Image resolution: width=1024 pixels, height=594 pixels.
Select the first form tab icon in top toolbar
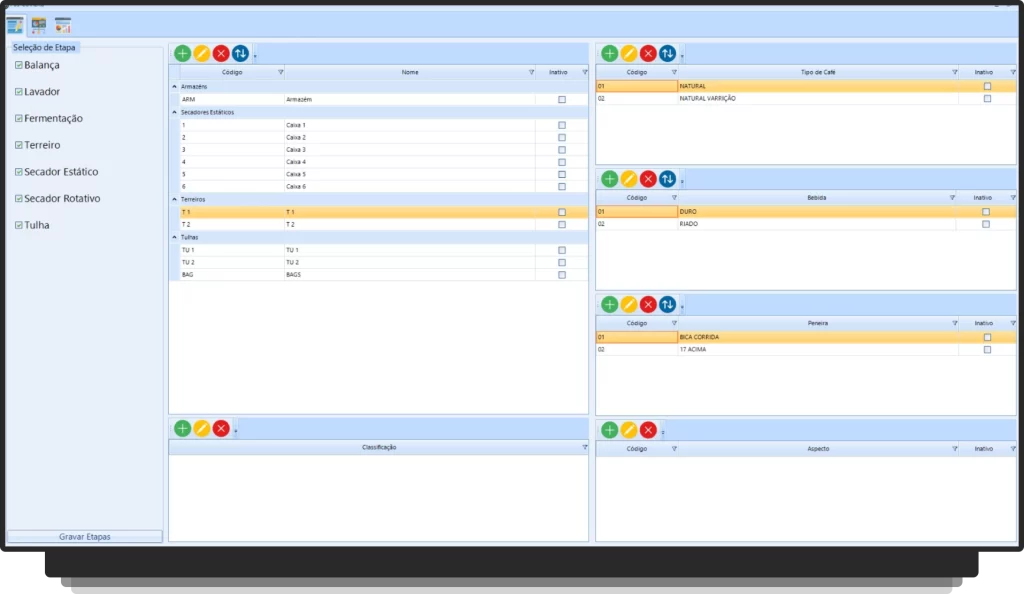[x=15, y=25]
